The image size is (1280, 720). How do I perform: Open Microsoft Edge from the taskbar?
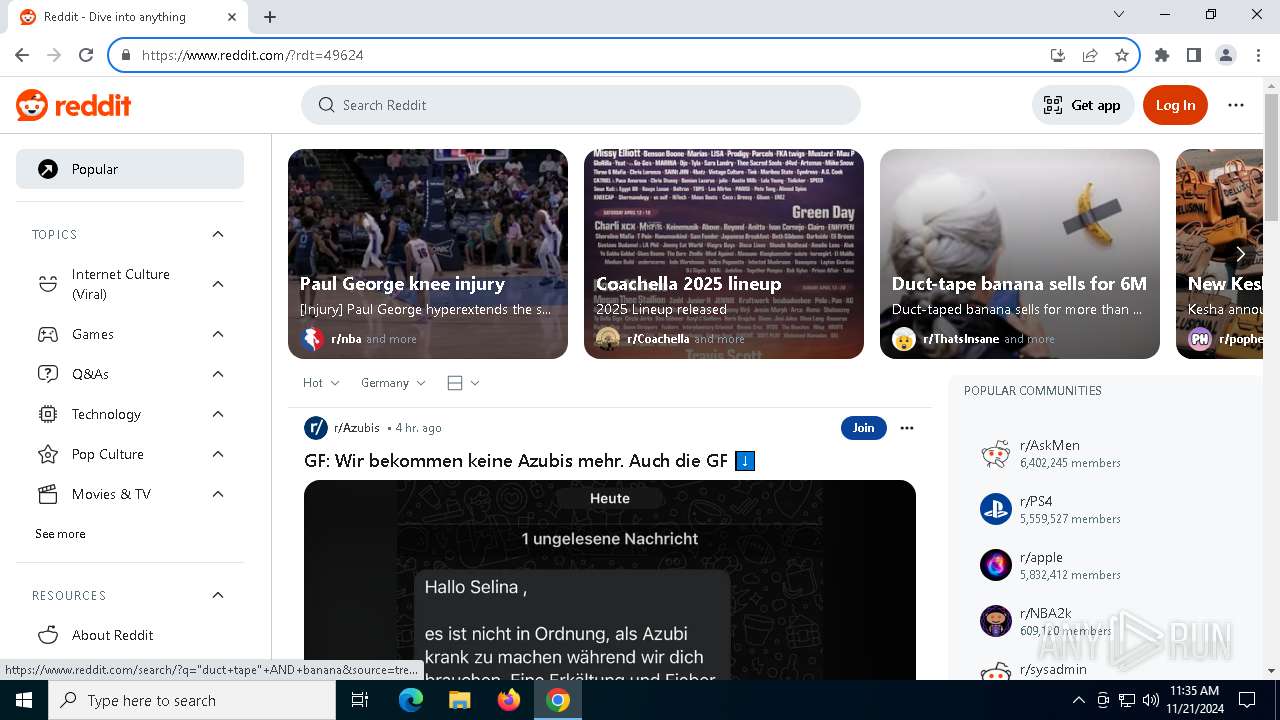(x=411, y=700)
